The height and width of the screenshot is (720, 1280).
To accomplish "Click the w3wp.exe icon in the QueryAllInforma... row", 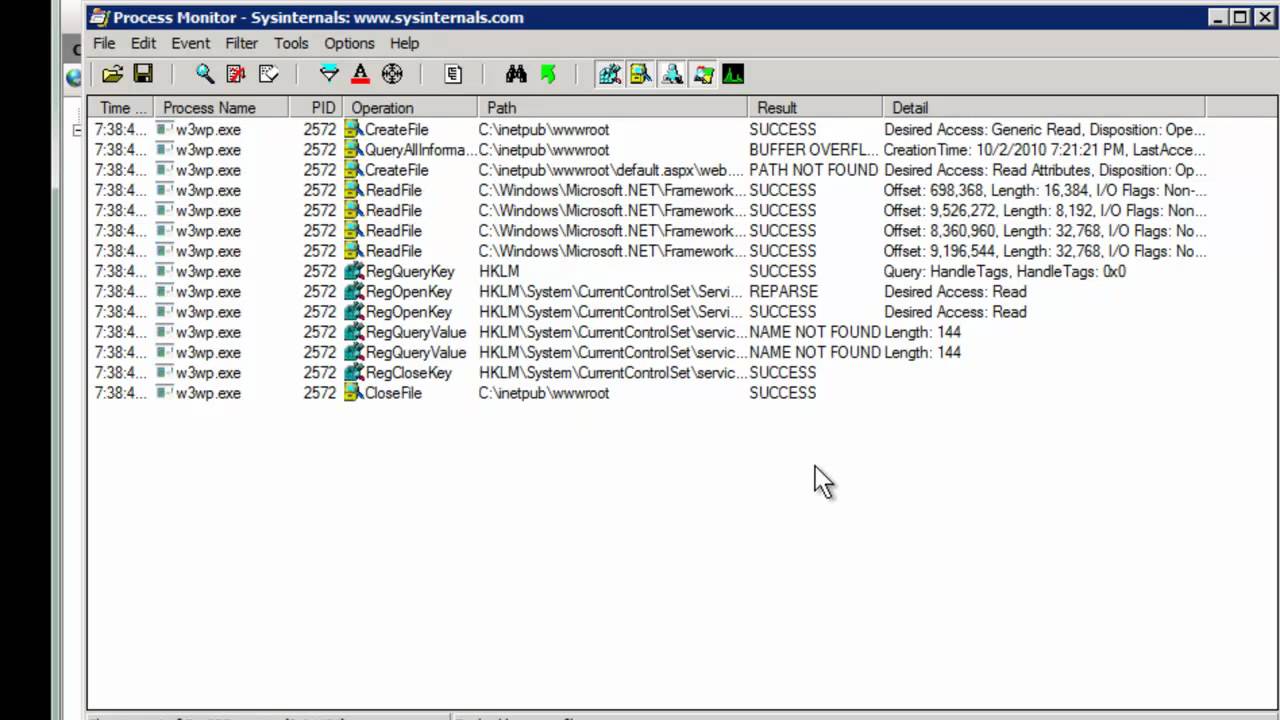I will (165, 150).
